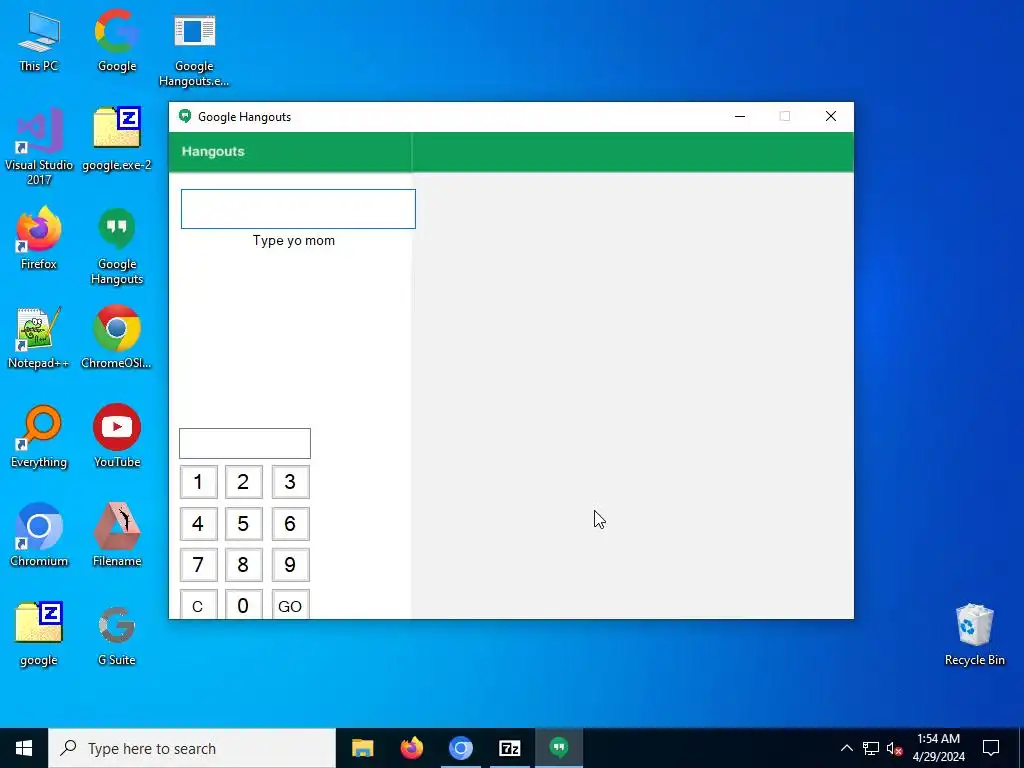Screen dimensions: 1024x768
Task: Open the Everything search shortcut
Action: tap(39, 436)
